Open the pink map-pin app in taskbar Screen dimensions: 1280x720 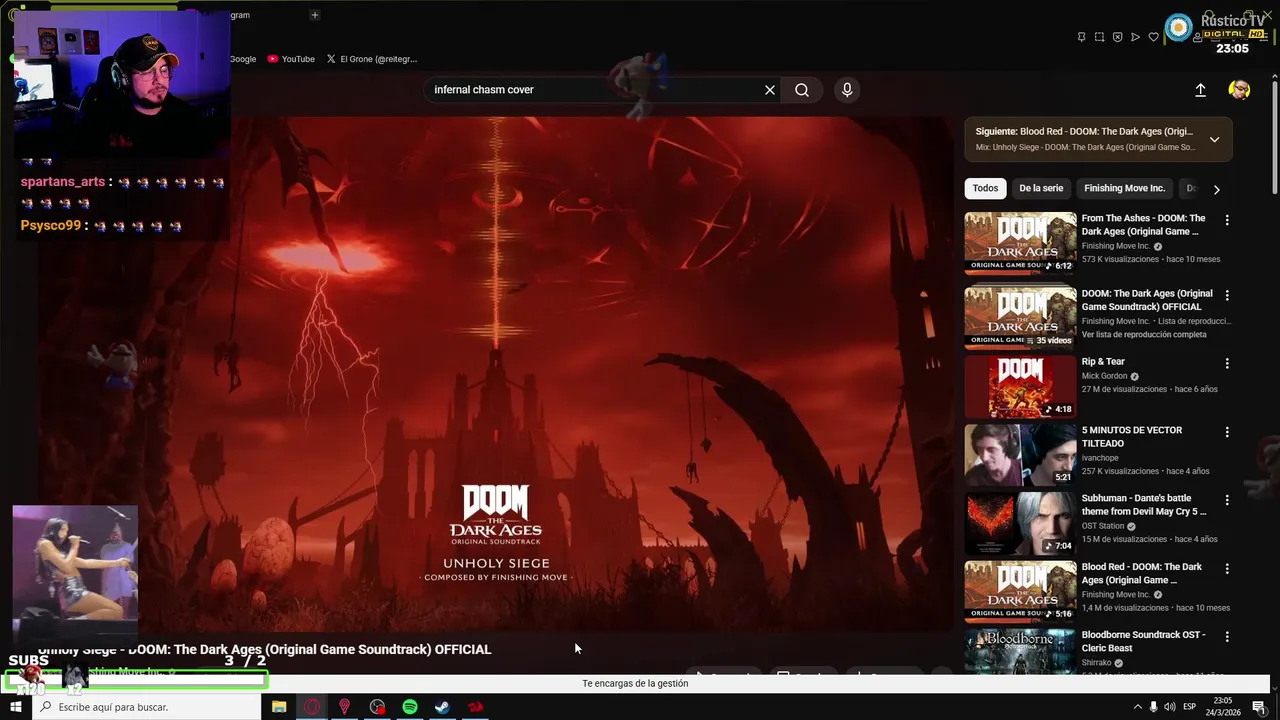tap(345, 707)
